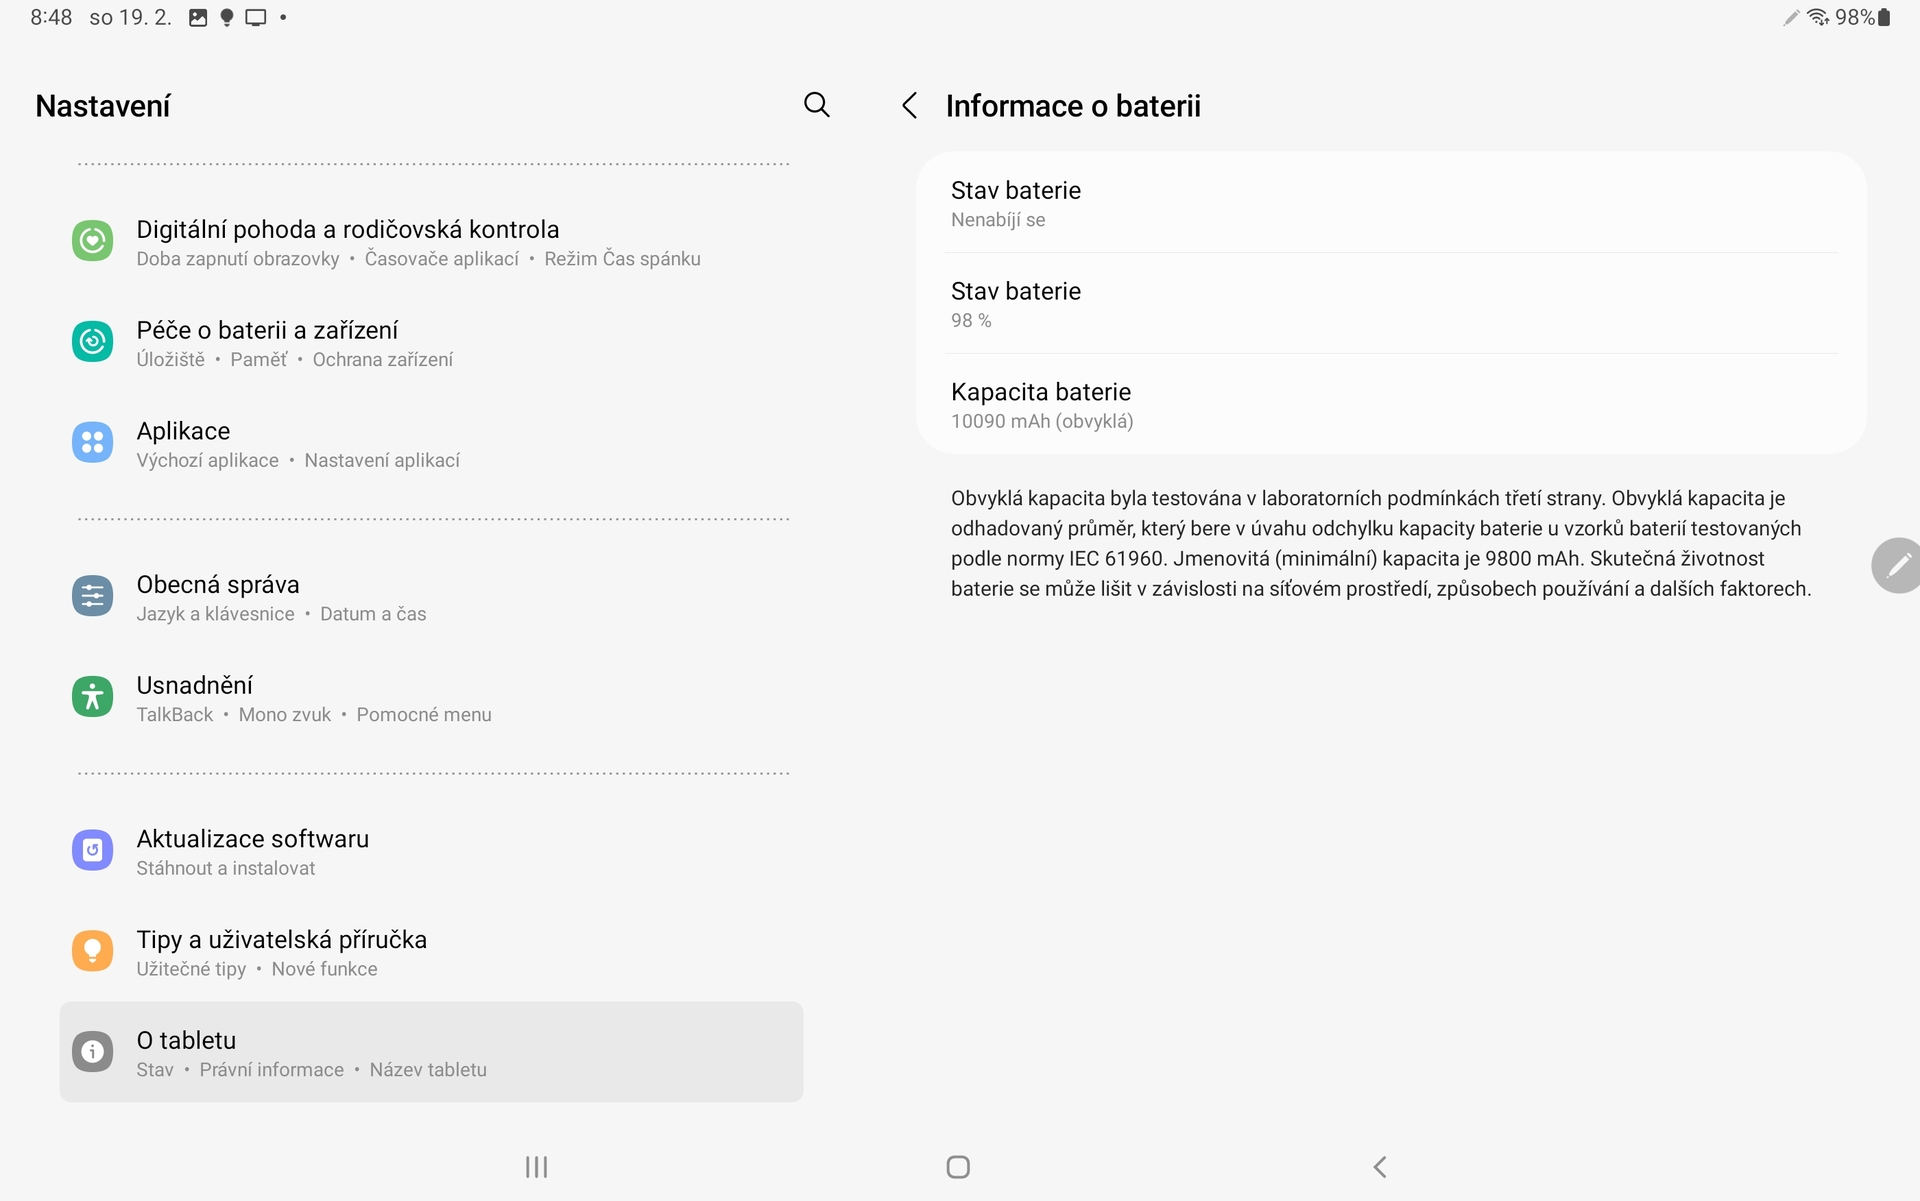Image resolution: width=1920 pixels, height=1201 pixels.
Task: Open the Digitální pohoda a rodičovská kontrola settings icon
Action: (x=92, y=241)
